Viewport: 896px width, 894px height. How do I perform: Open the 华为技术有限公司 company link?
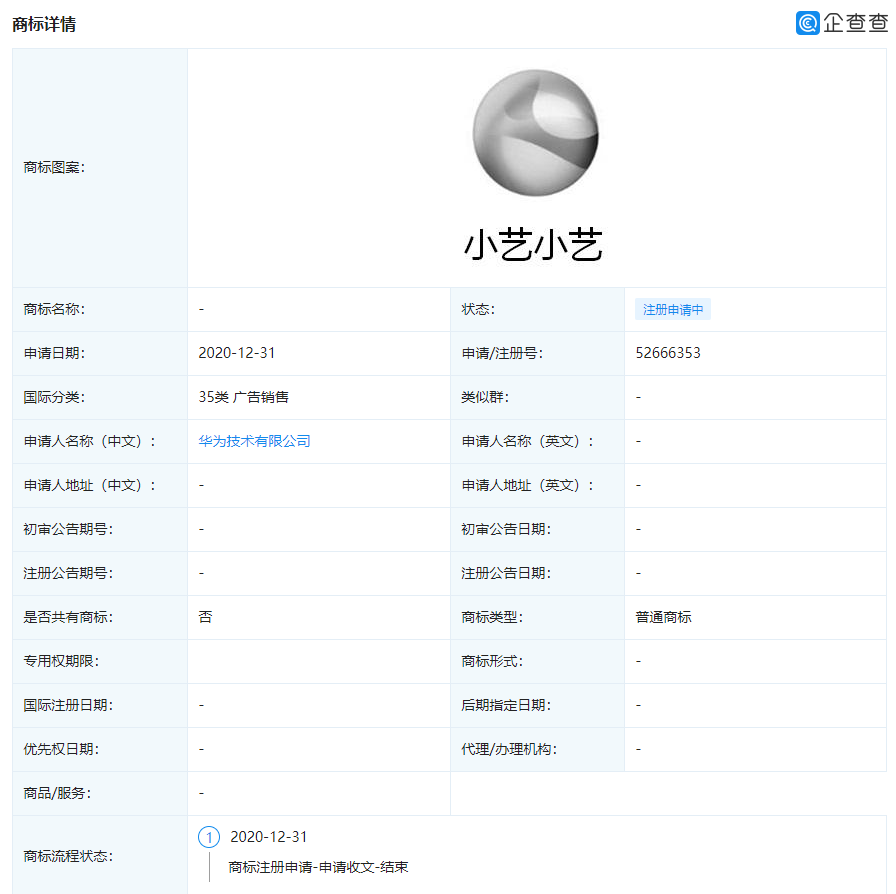[x=253, y=441]
